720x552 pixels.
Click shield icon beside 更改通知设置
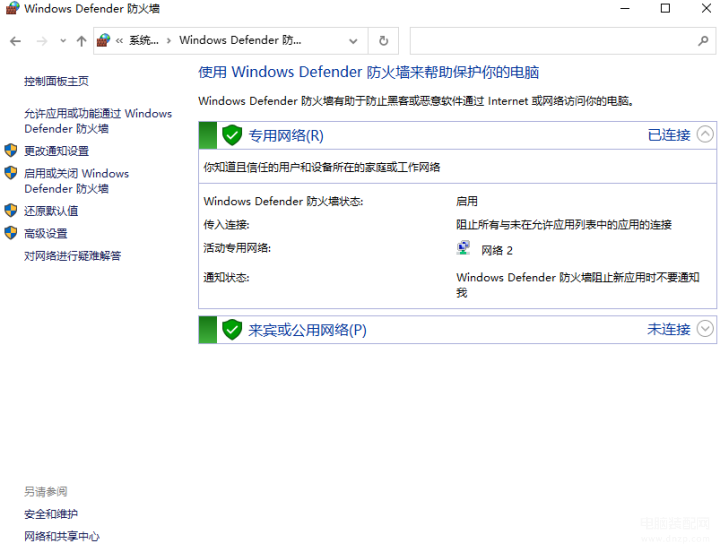pyautogui.click(x=11, y=150)
